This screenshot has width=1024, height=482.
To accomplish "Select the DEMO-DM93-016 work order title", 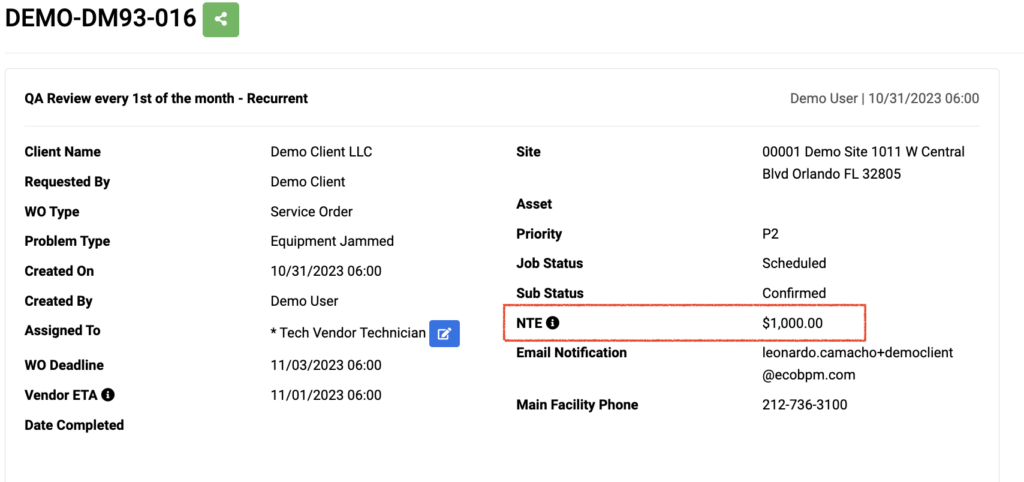I will coord(101,18).
